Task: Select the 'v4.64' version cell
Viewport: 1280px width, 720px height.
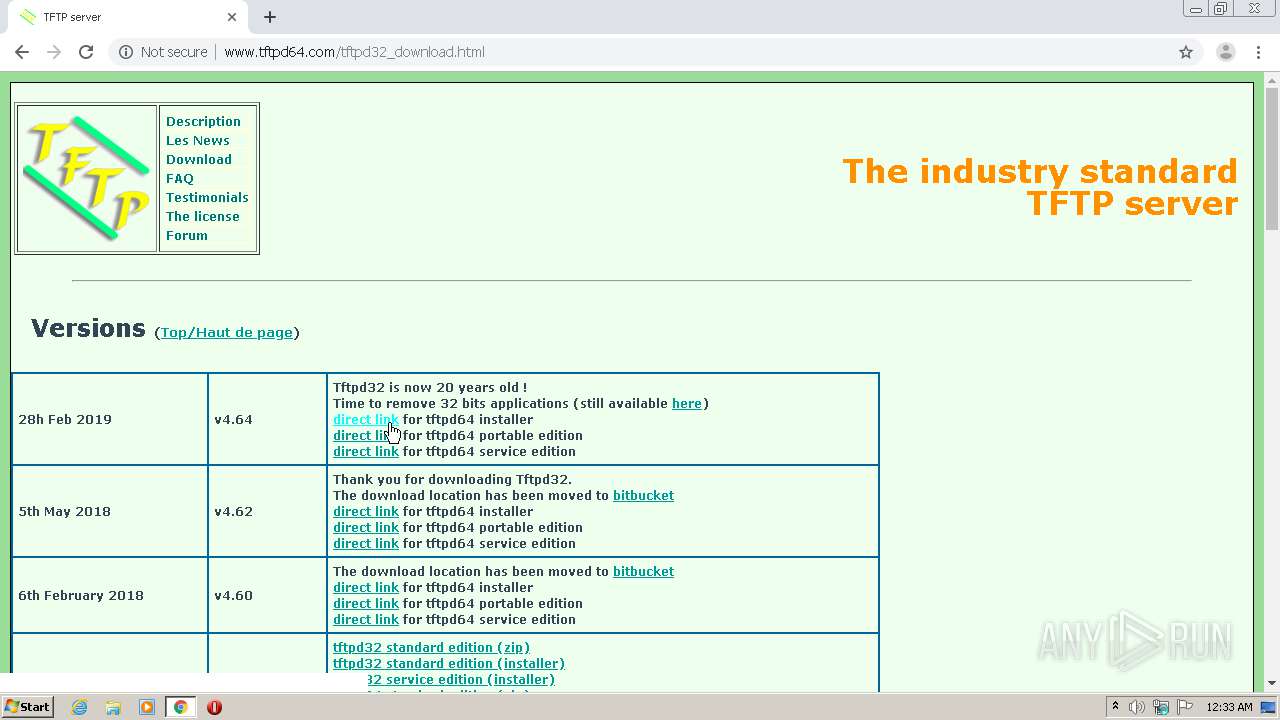Action: point(267,419)
